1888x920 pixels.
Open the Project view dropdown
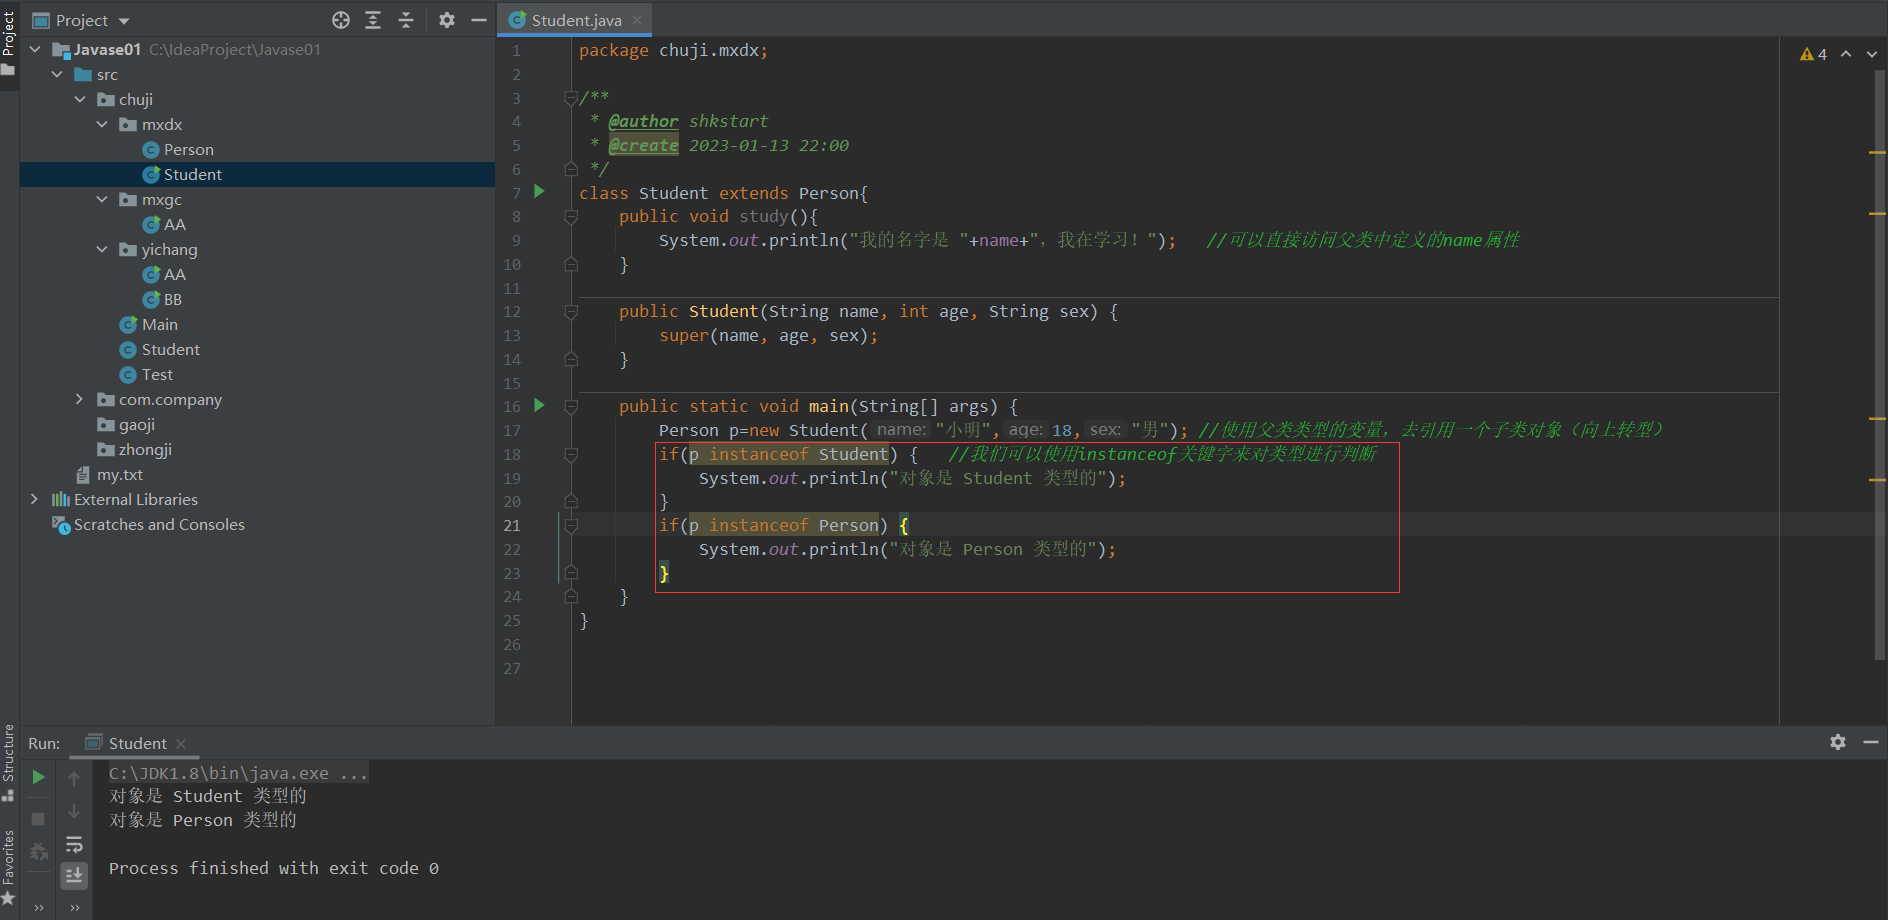124,21
